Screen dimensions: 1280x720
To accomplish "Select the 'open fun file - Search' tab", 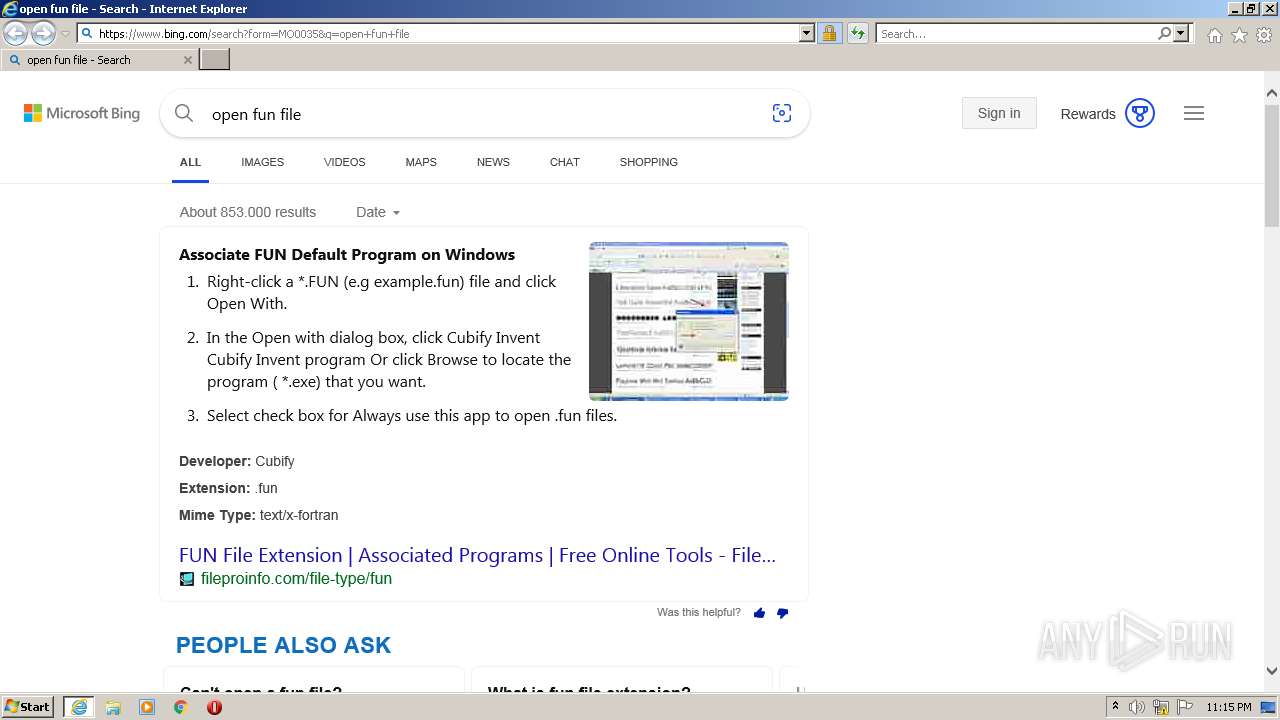I will point(99,60).
